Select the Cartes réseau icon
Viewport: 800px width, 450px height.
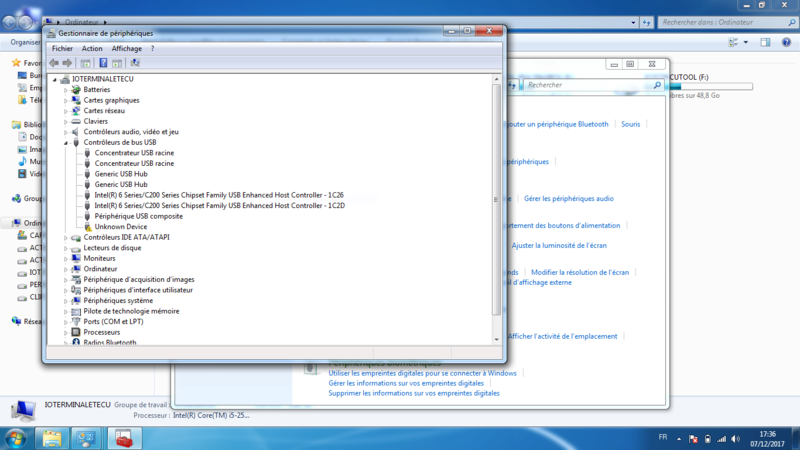[76, 111]
